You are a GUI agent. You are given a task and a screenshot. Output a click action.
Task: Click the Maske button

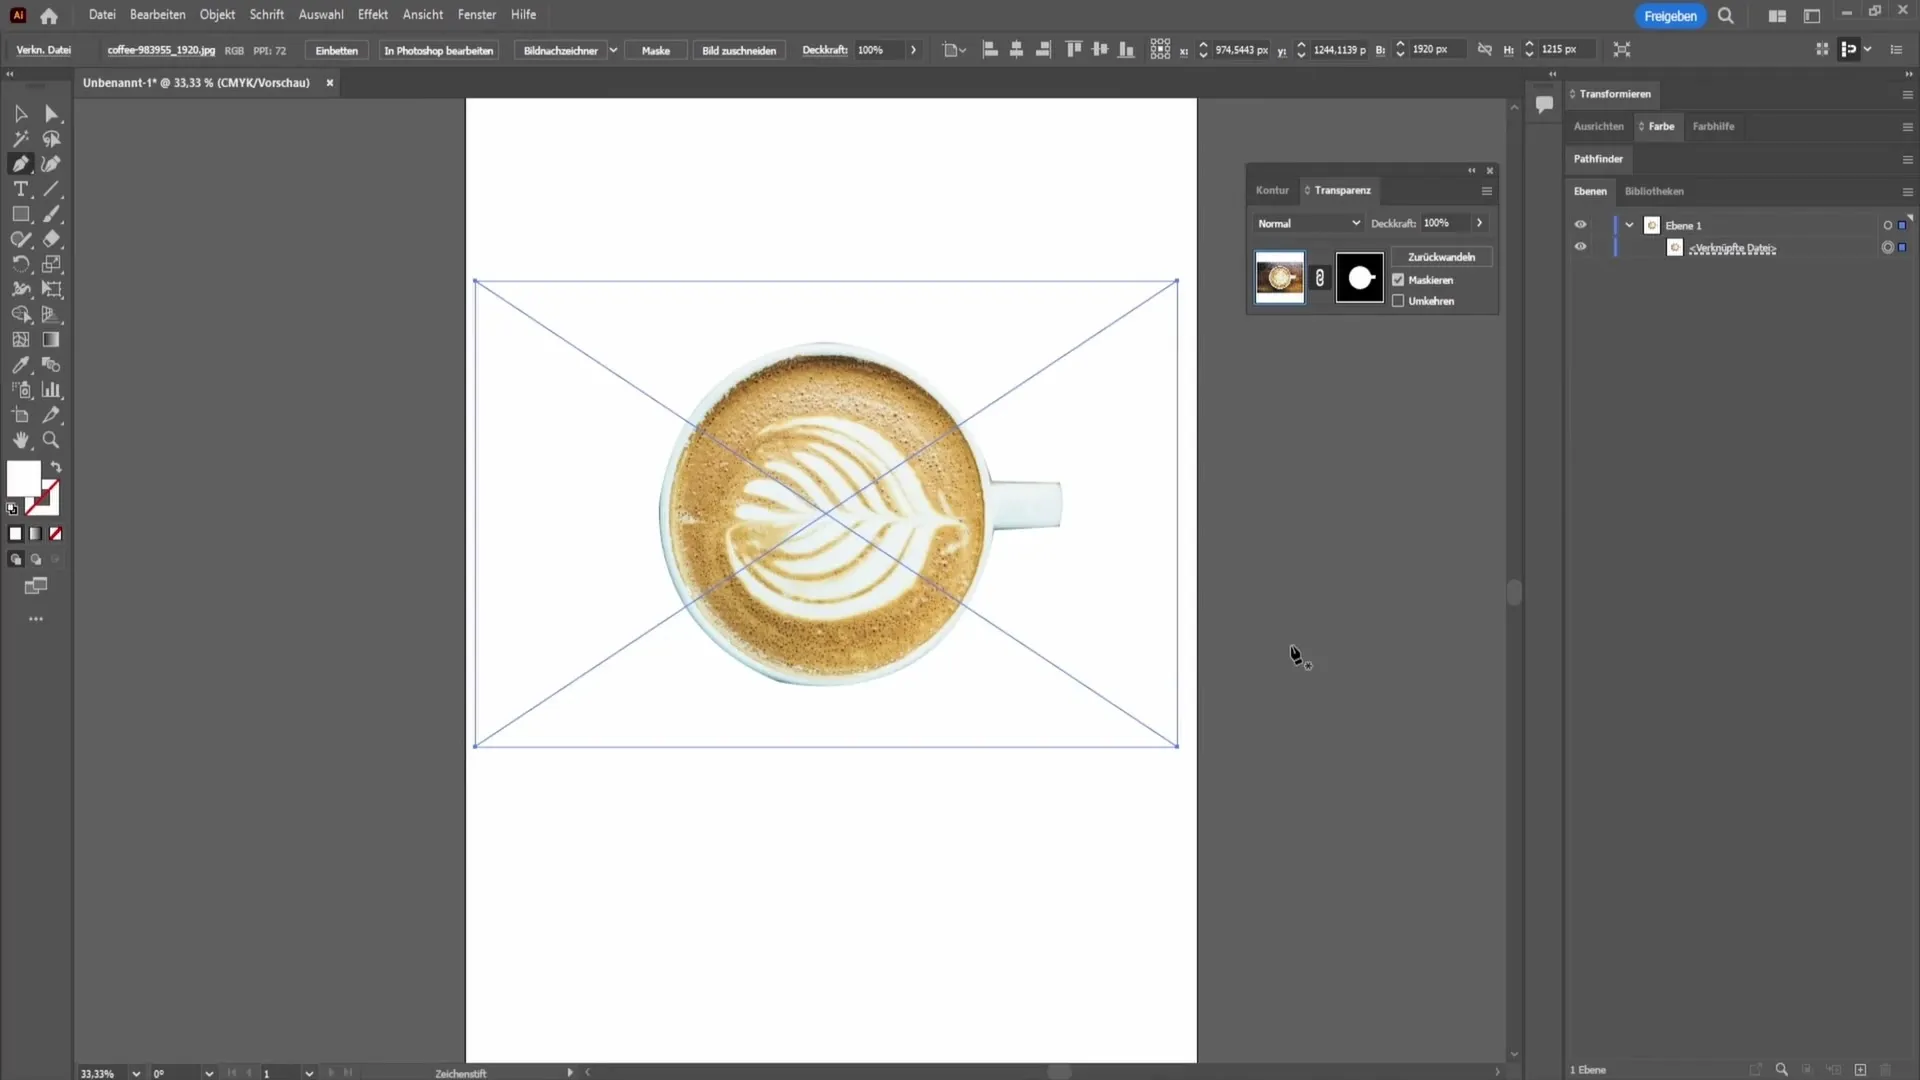[x=656, y=50]
